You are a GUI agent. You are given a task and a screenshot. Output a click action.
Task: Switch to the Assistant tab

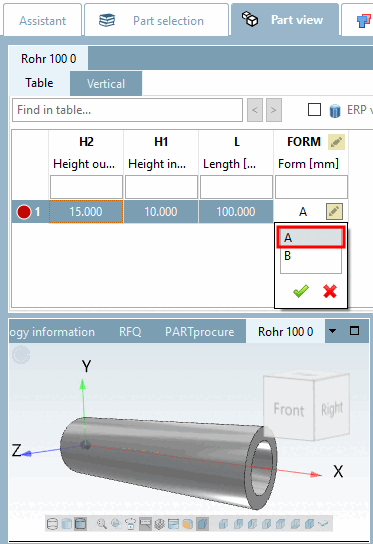point(42,20)
